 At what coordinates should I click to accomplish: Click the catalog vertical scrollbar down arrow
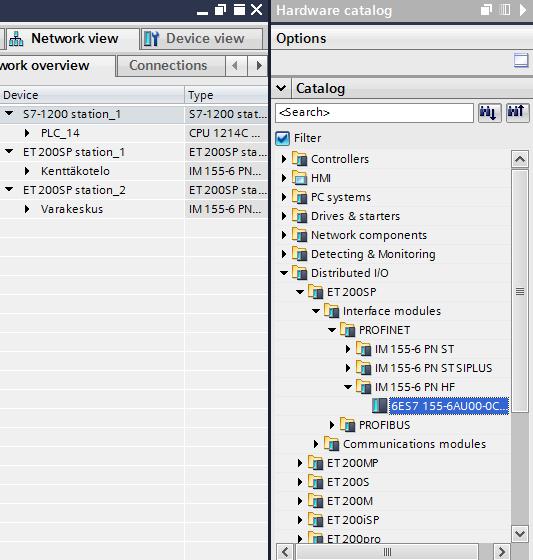[520, 534]
